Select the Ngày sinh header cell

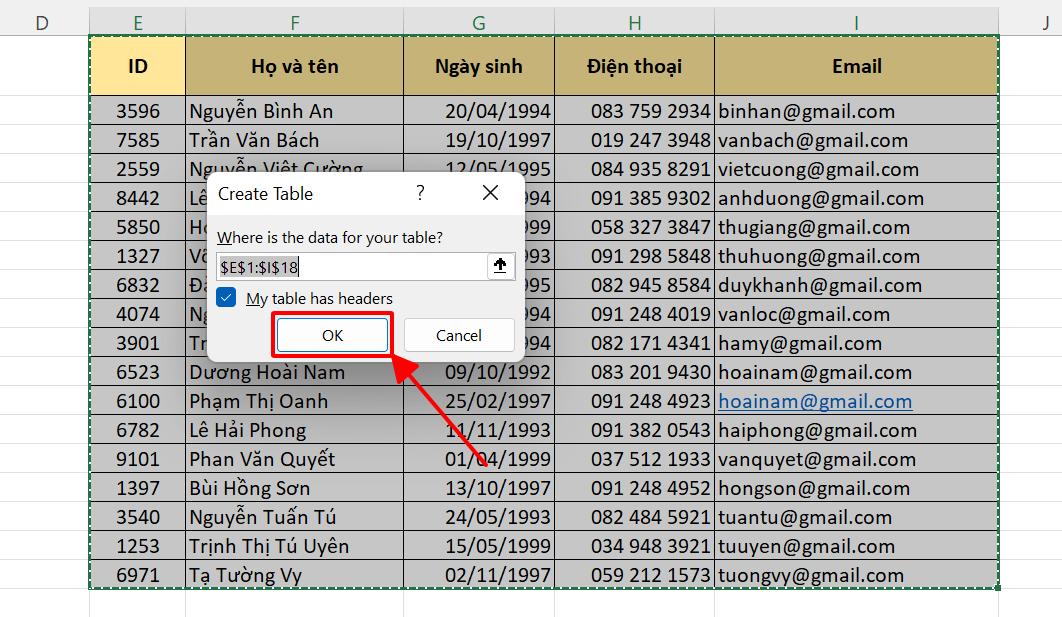(478, 65)
